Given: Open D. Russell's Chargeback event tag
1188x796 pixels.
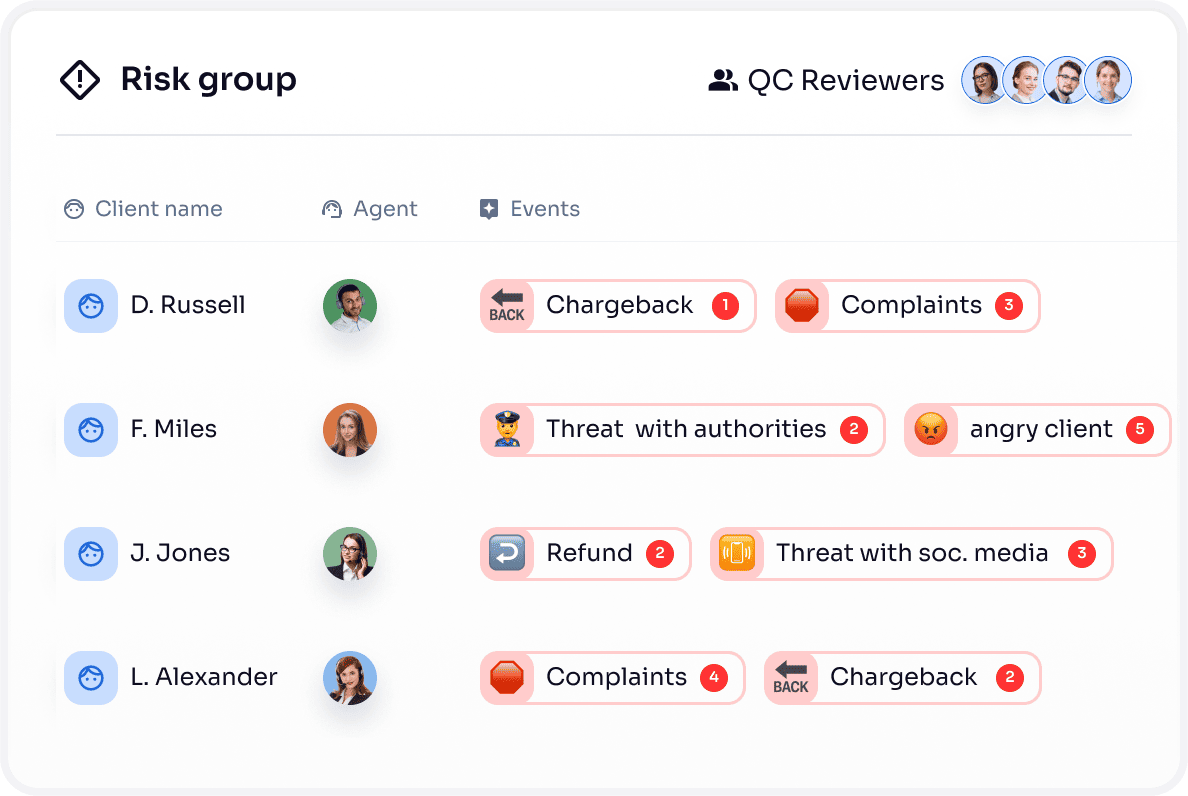Looking at the screenshot, I should pos(618,306).
